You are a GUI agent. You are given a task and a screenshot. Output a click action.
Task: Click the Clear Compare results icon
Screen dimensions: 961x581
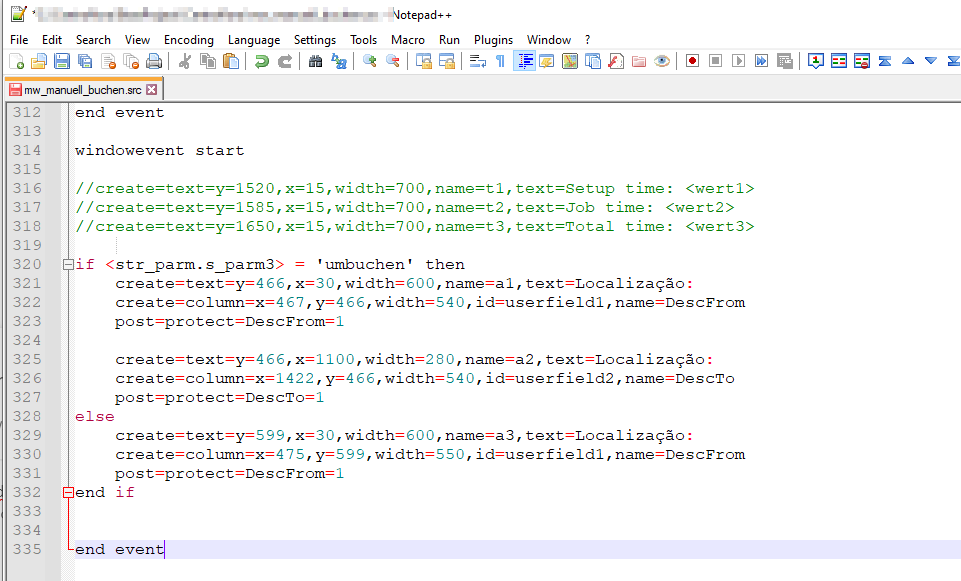(862, 61)
